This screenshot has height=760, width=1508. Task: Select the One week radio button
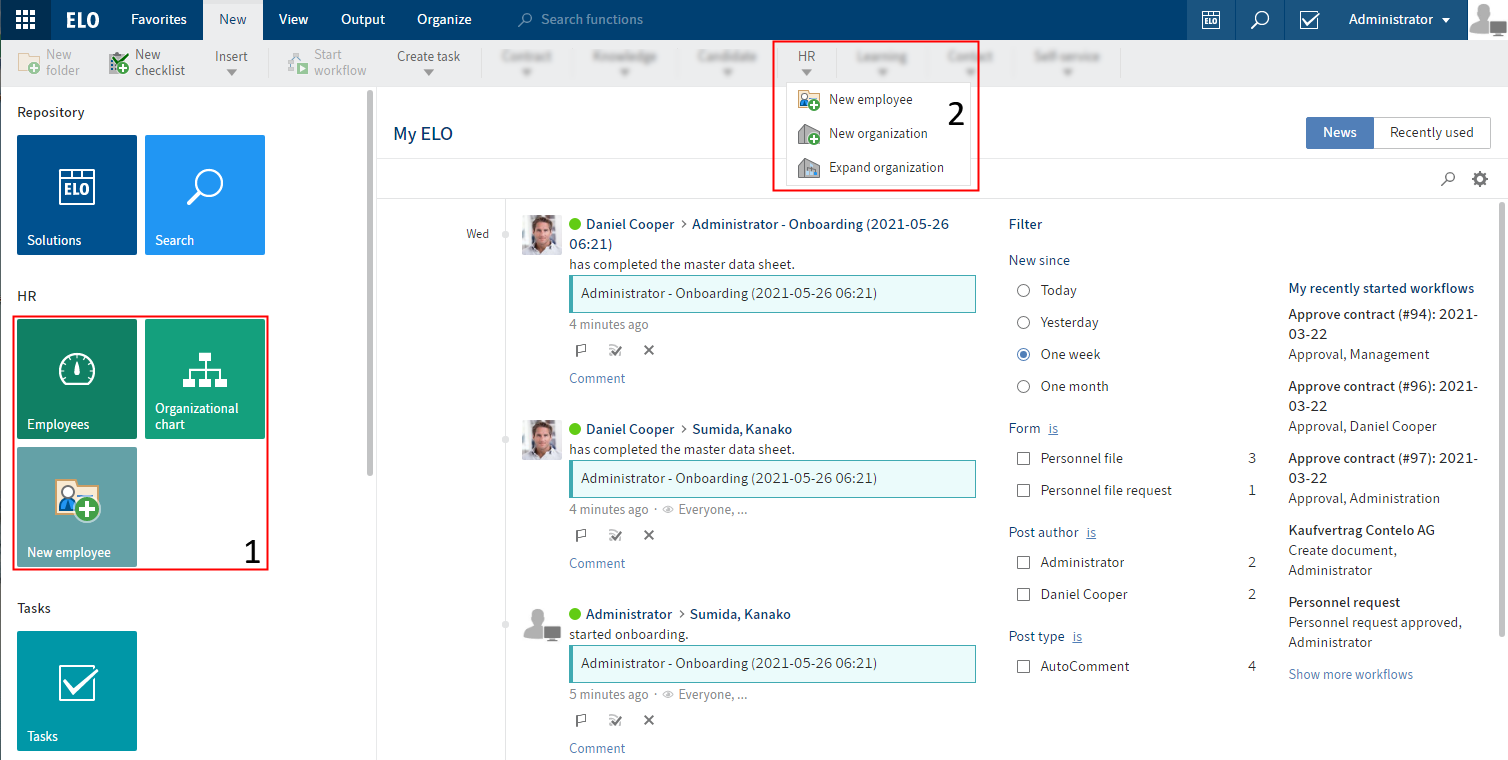pos(1023,354)
